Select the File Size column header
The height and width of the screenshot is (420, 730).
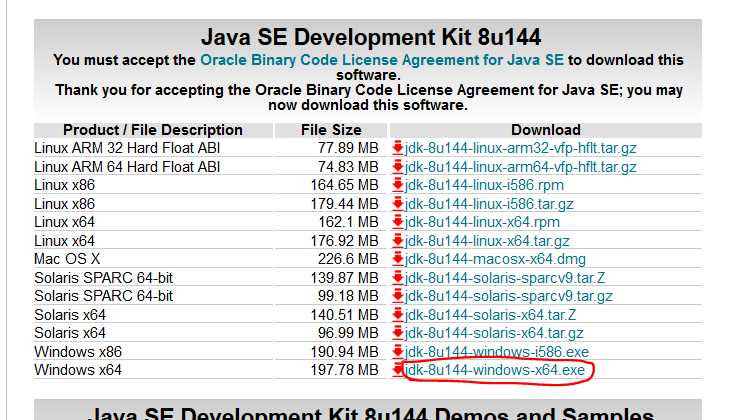pos(331,130)
